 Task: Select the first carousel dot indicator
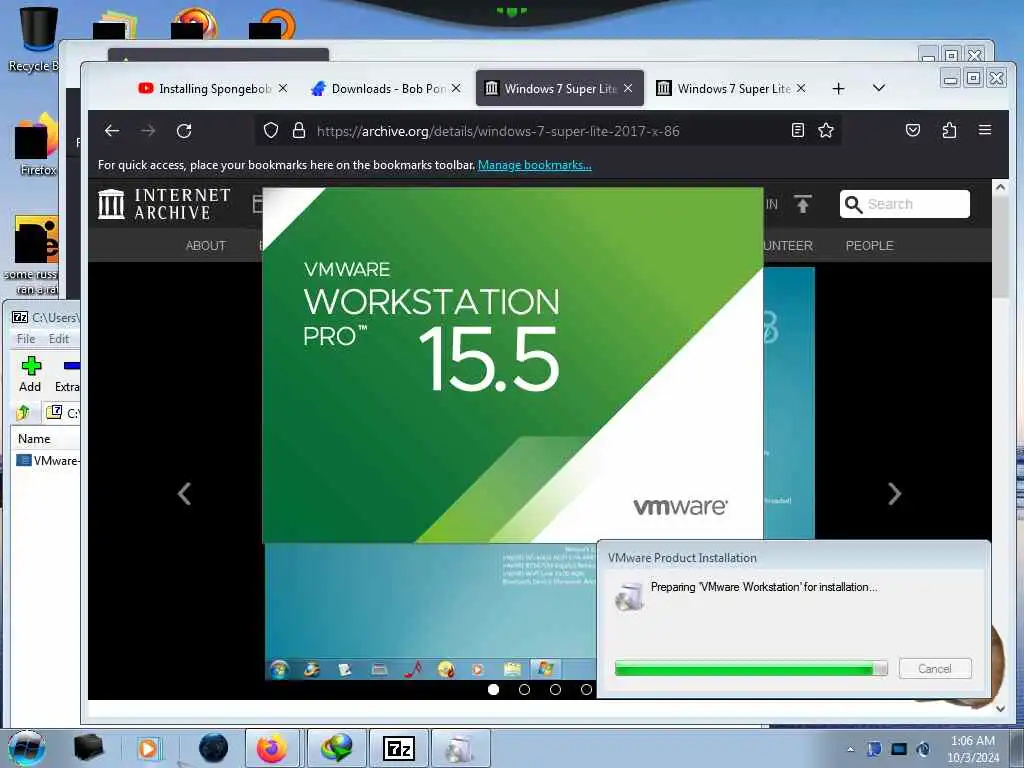click(494, 690)
